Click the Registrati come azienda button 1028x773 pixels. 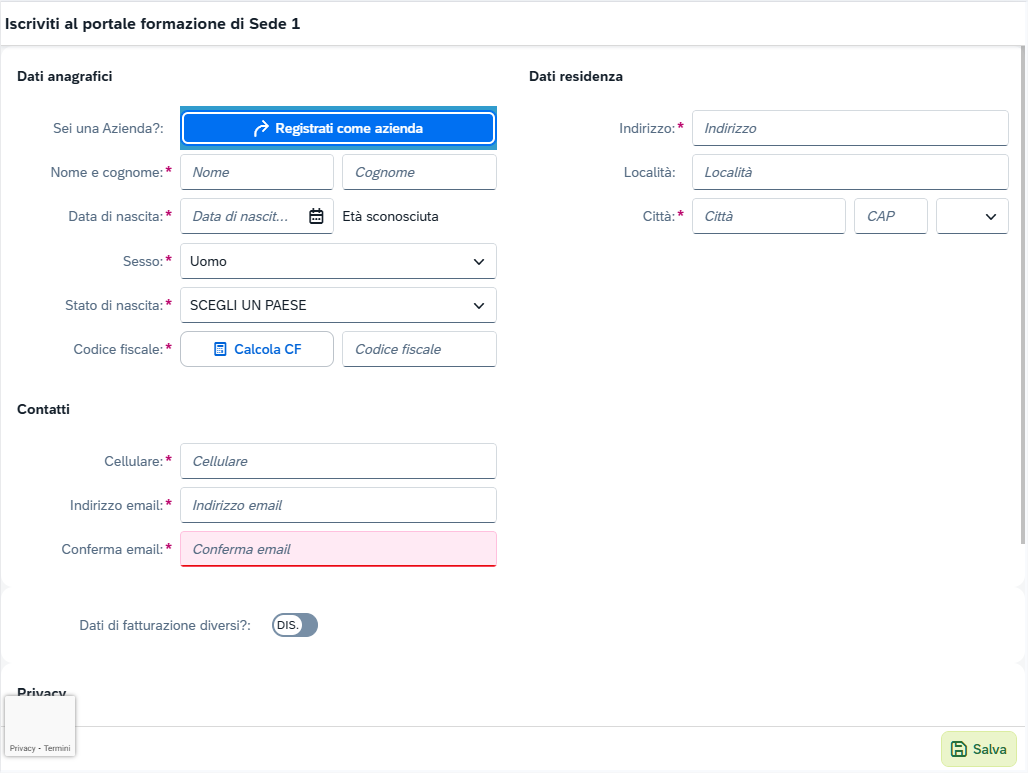pyautogui.click(x=338, y=128)
